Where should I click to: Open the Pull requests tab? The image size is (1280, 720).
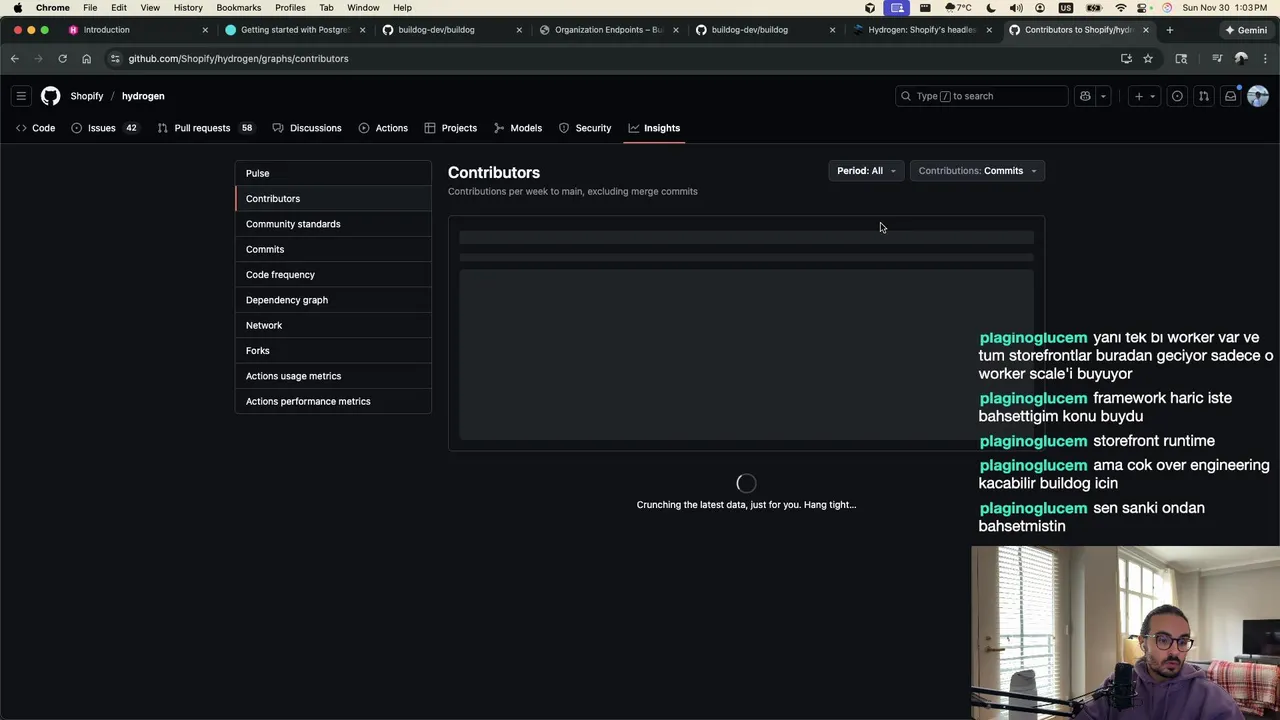(x=206, y=128)
